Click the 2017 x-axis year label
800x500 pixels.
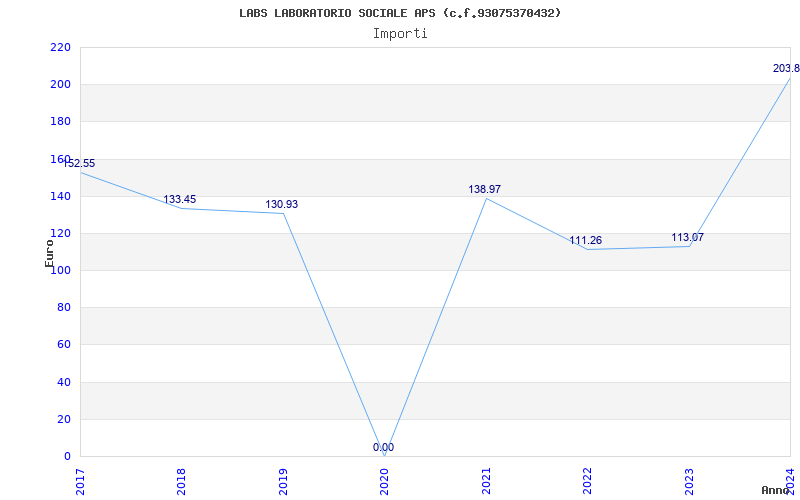(80, 482)
